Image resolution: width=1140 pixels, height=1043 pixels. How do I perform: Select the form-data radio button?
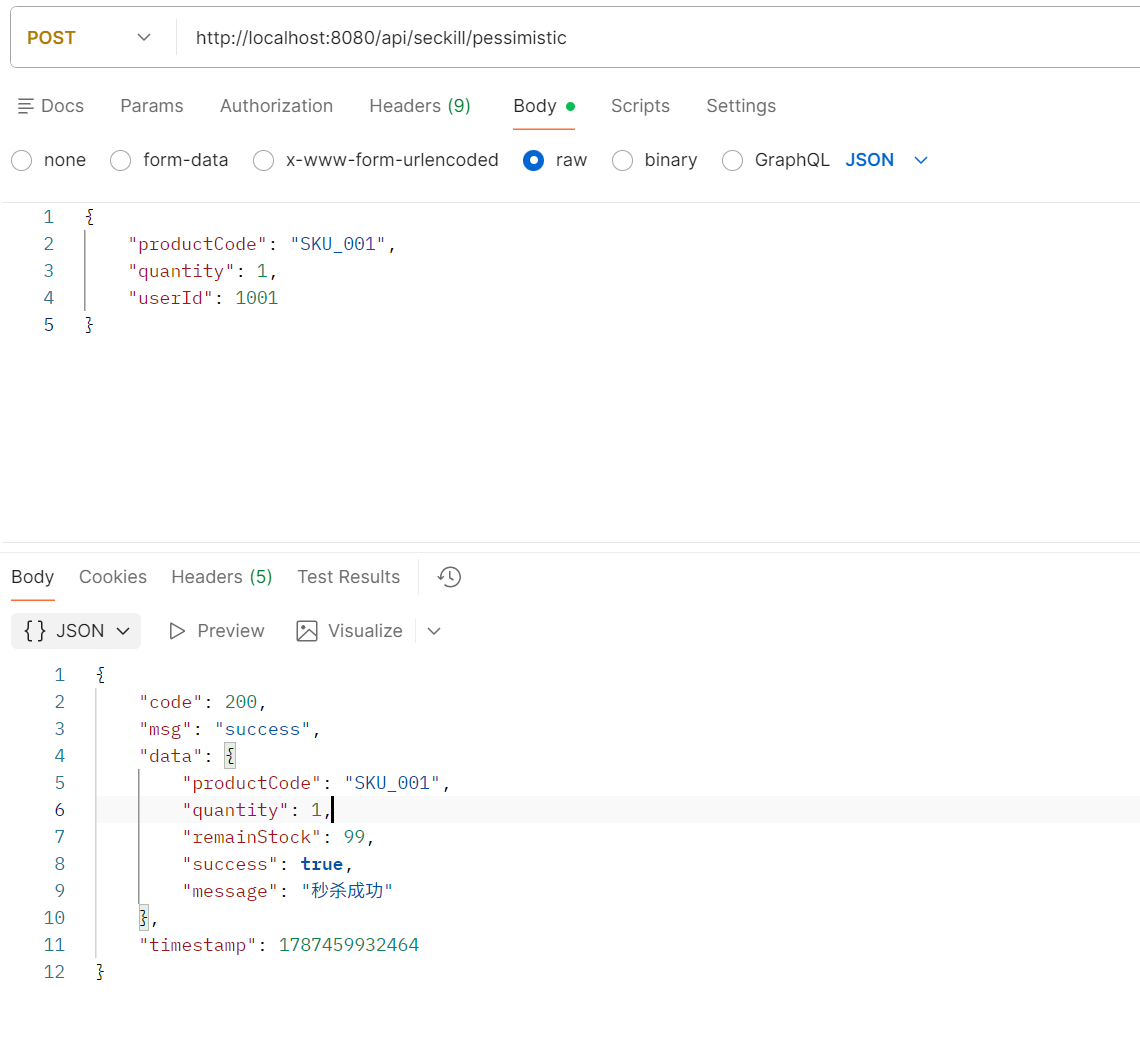point(121,161)
